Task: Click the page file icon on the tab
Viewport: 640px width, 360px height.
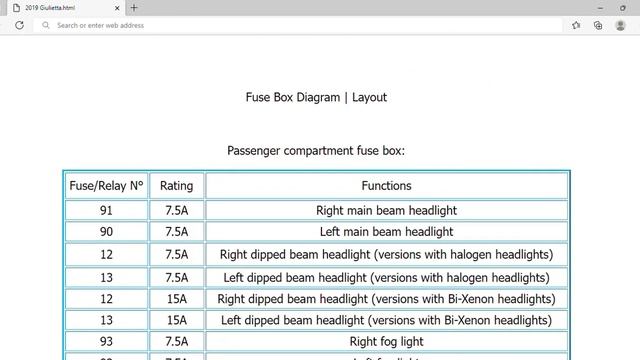Action: click(16, 8)
